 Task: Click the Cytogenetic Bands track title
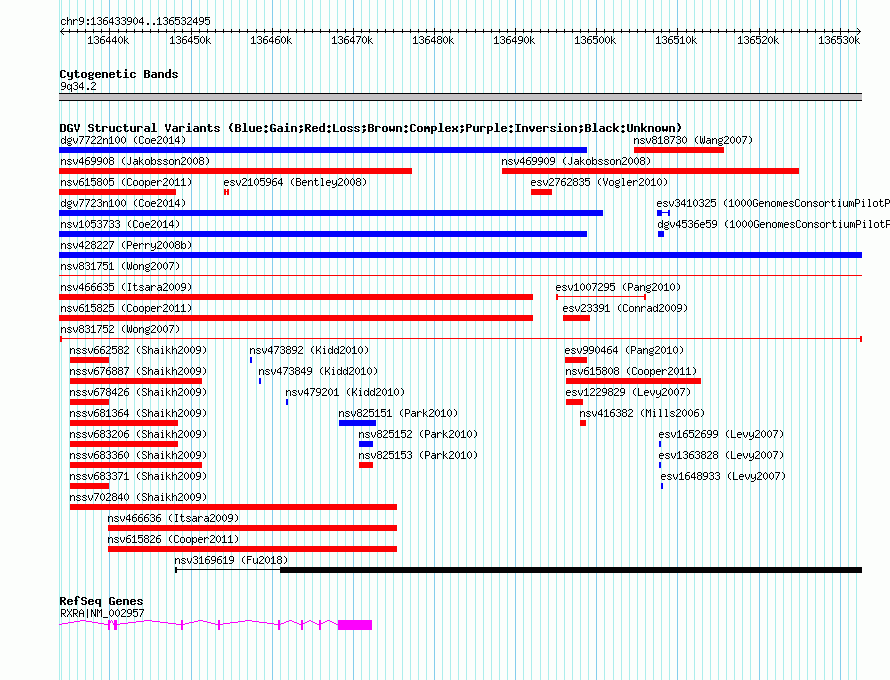pyautogui.click(x=119, y=74)
